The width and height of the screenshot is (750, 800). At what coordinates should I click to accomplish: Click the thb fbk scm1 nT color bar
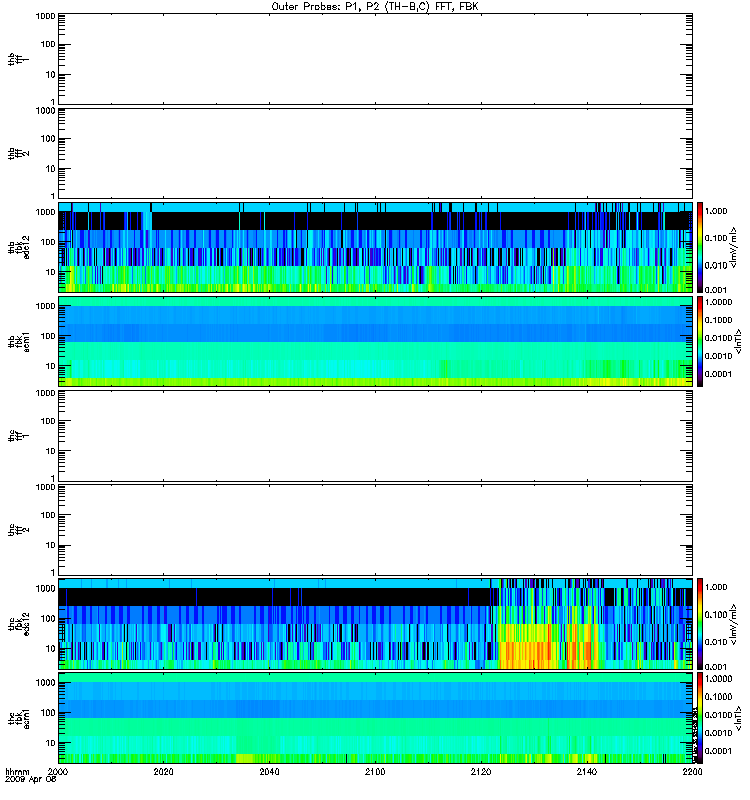coord(700,342)
